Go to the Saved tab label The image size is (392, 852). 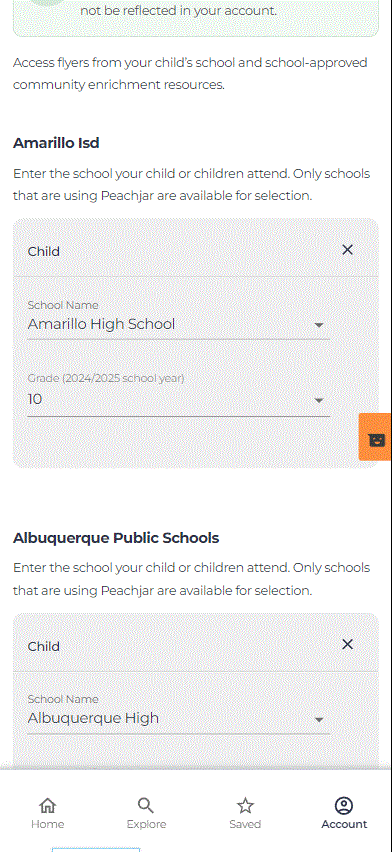click(x=245, y=824)
